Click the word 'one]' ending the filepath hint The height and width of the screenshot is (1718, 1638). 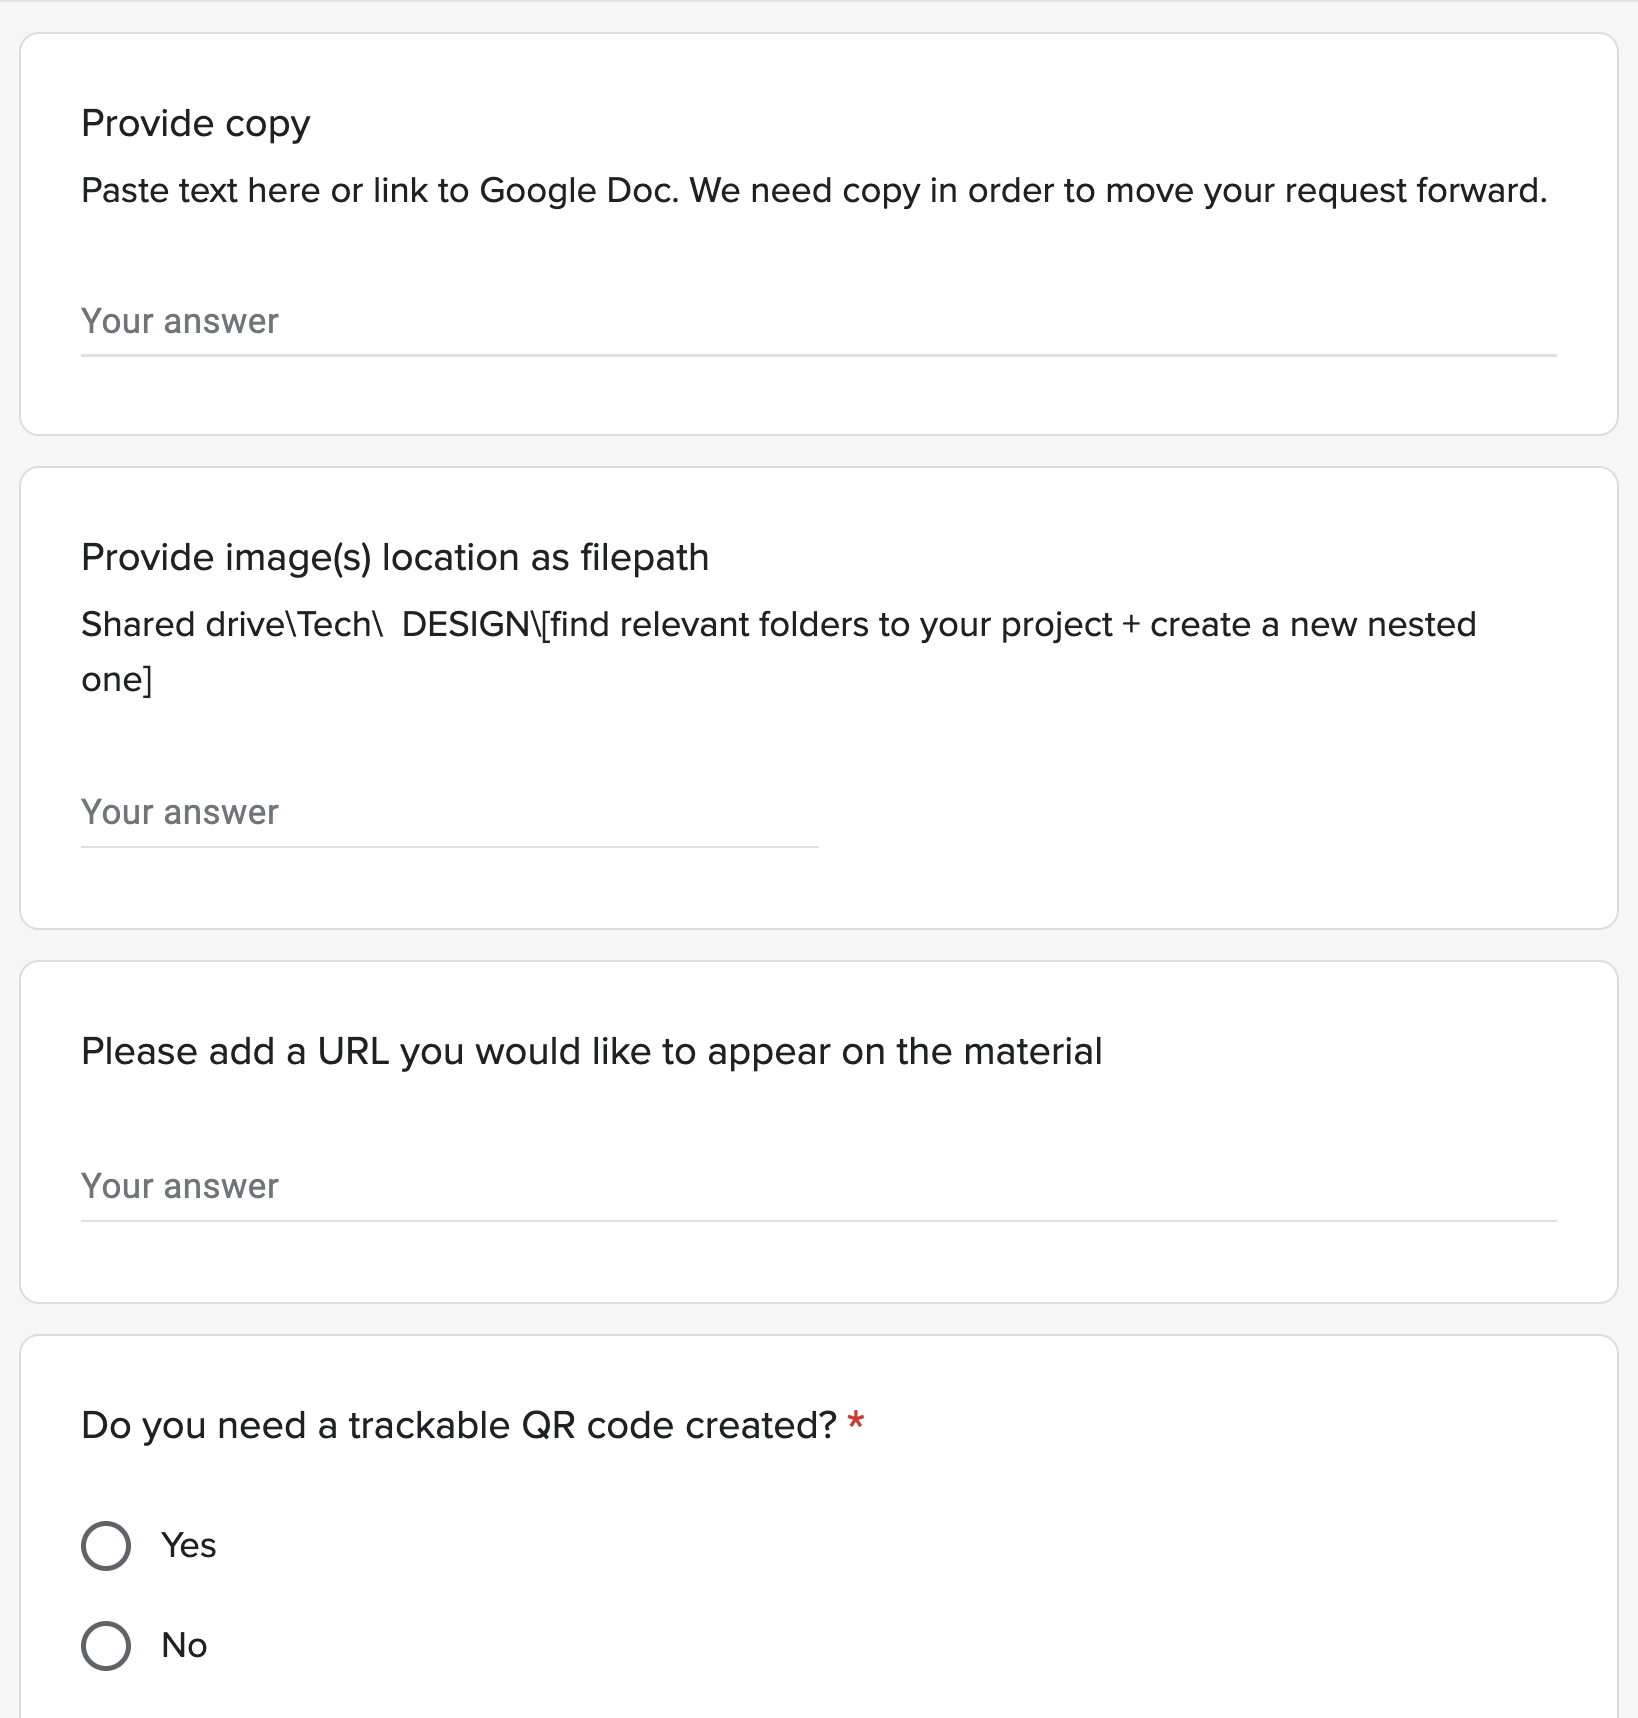click(x=117, y=680)
